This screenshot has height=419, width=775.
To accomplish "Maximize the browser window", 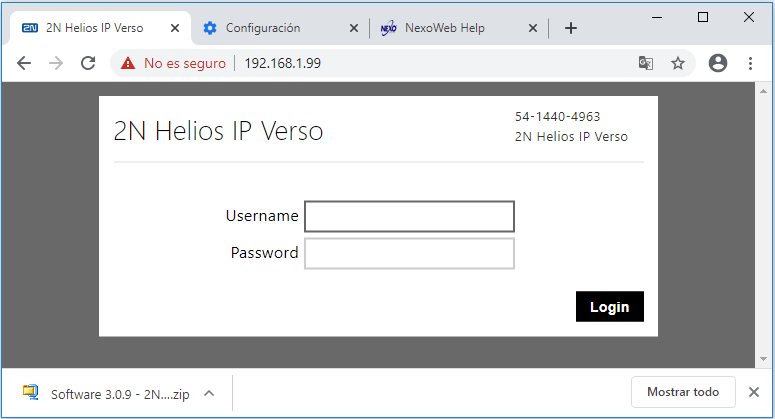I will [x=703, y=17].
